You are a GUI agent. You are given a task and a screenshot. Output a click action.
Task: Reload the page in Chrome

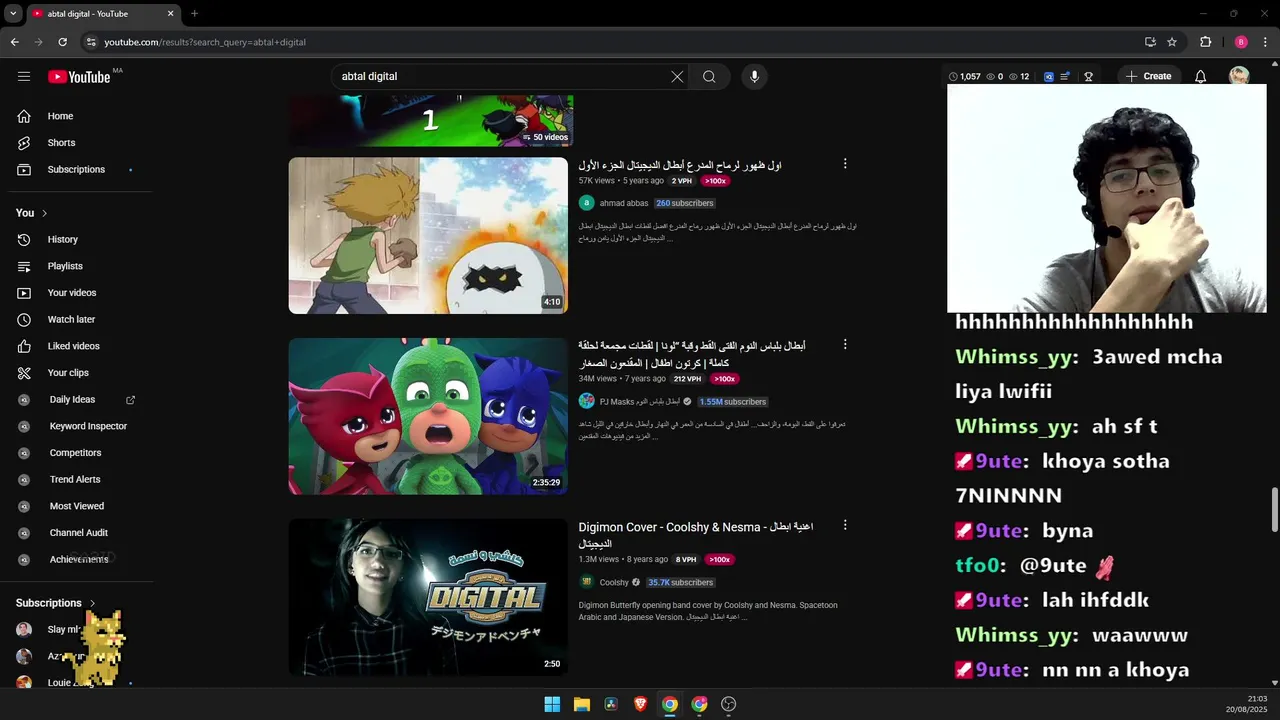coord(62,42)
